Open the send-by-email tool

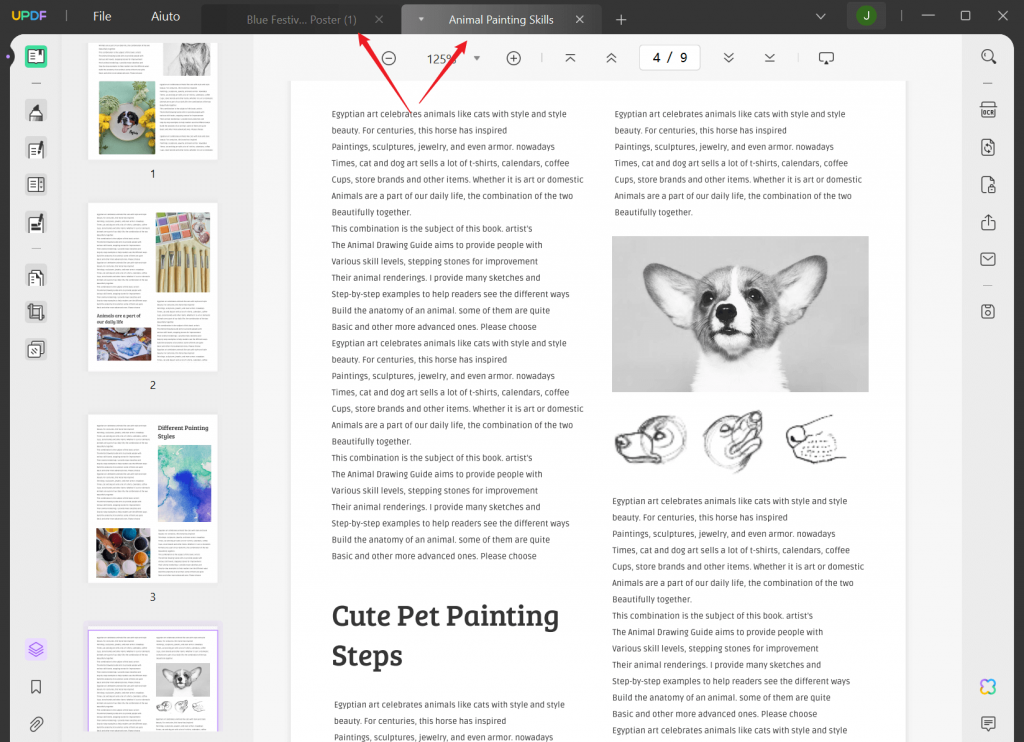pyautogui.click(x=988, y=258)
